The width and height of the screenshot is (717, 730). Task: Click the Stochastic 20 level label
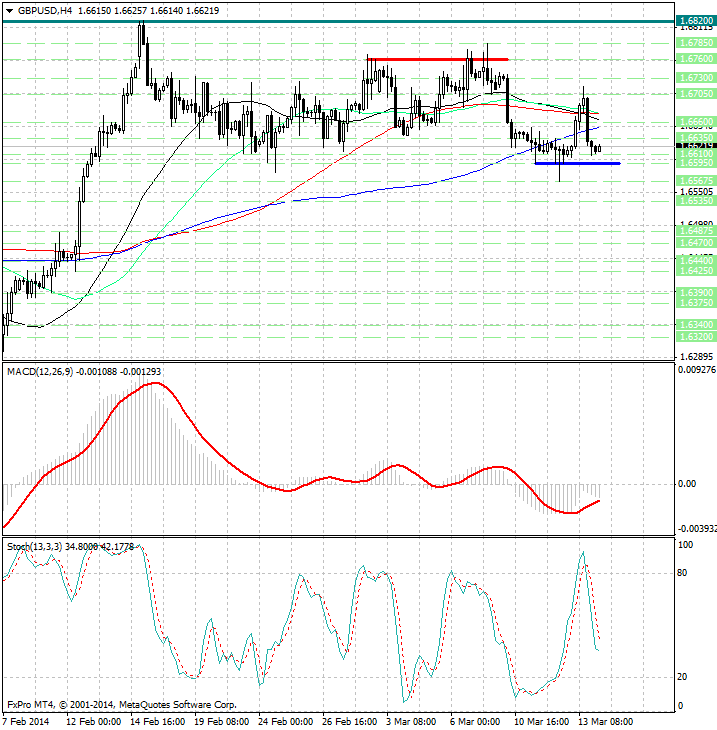[682, 677]
